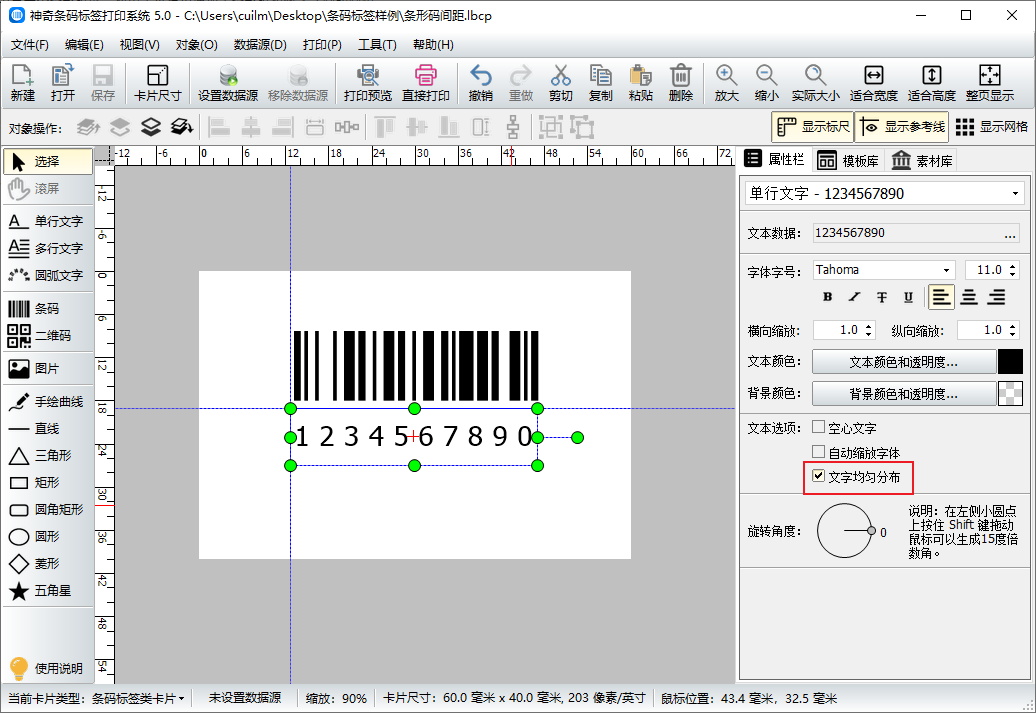Fit view with 适合高度

pyautogui.click(x=932, y=83)
